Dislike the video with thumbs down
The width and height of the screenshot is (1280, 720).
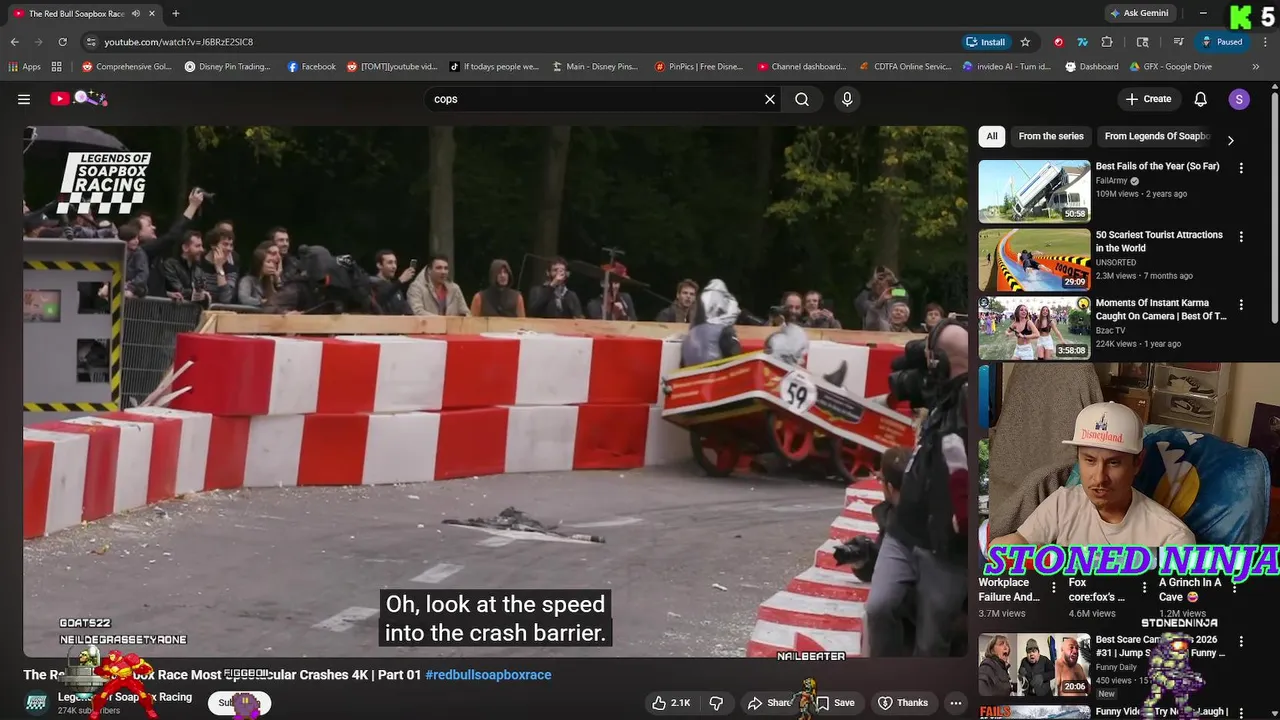coord(716,703)
